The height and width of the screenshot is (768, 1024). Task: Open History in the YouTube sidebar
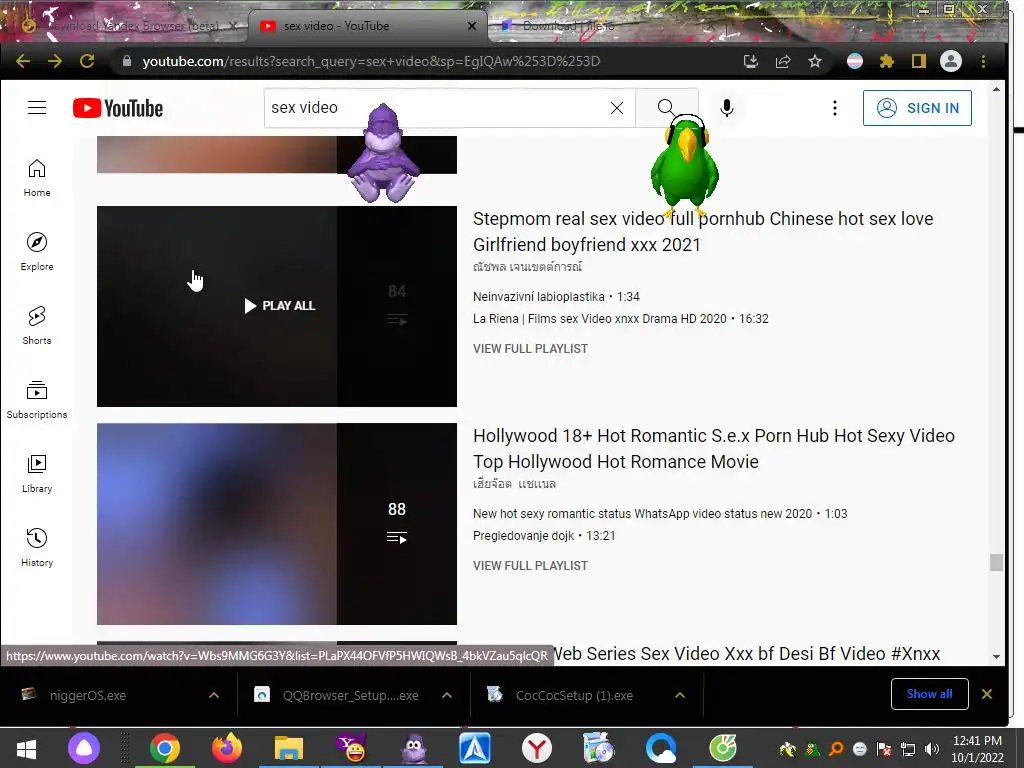click(37, 547)
